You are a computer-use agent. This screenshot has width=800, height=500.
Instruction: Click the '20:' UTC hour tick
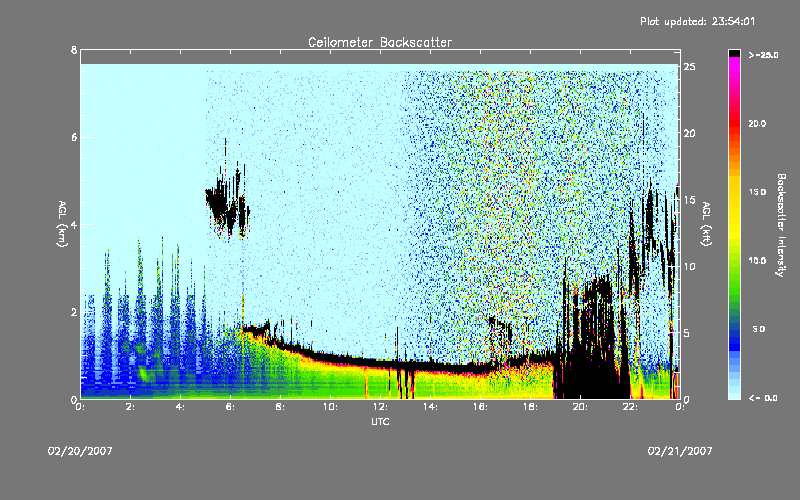coord(581,407)
